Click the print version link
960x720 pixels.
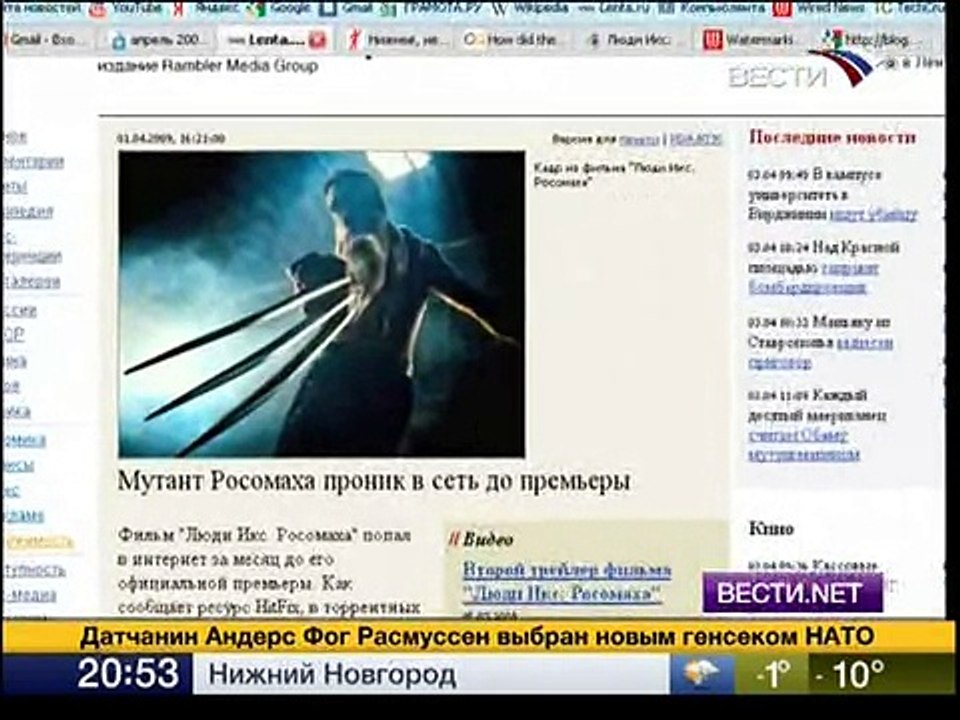click(x=639, y=140)
